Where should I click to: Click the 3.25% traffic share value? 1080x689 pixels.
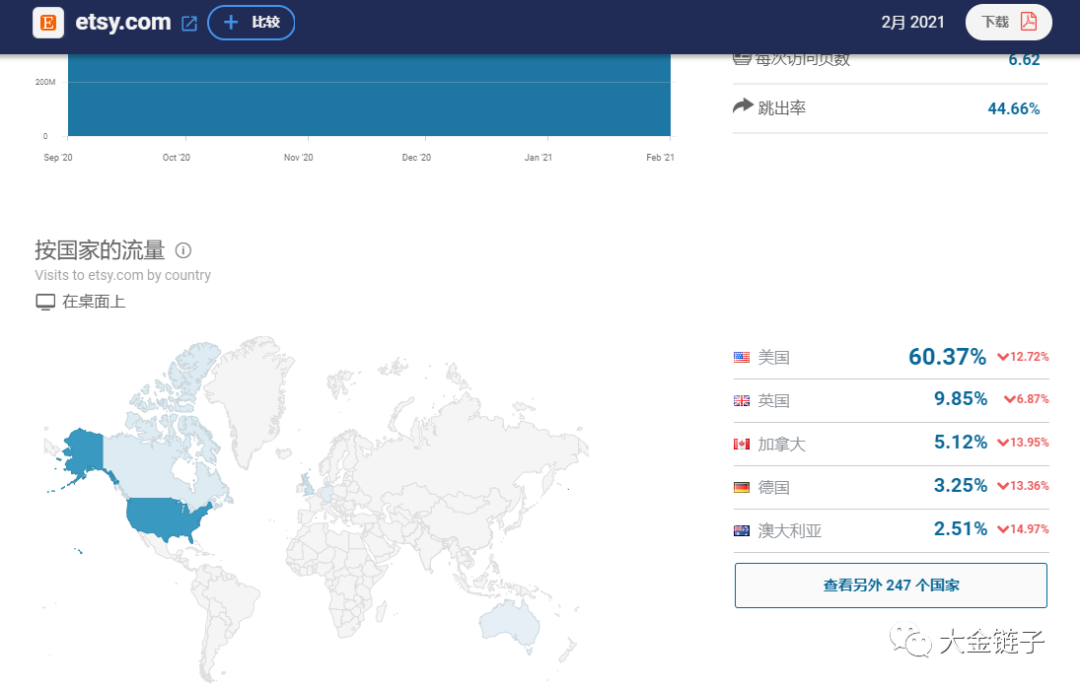(x=960, y=485)
